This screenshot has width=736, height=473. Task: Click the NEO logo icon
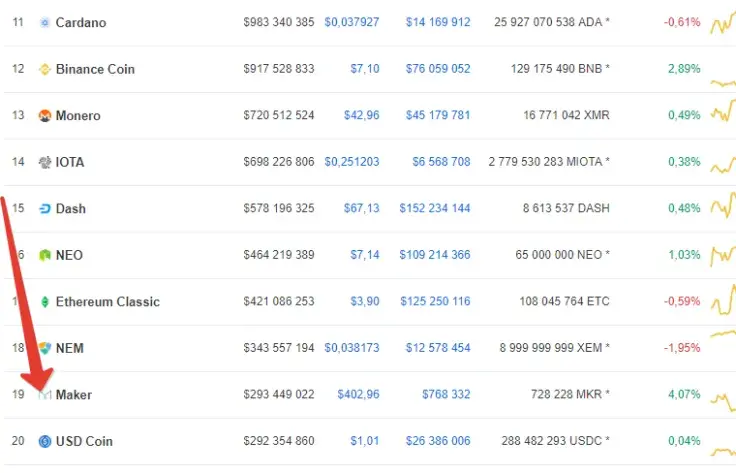pyautogui.click(x=45, y=255)
